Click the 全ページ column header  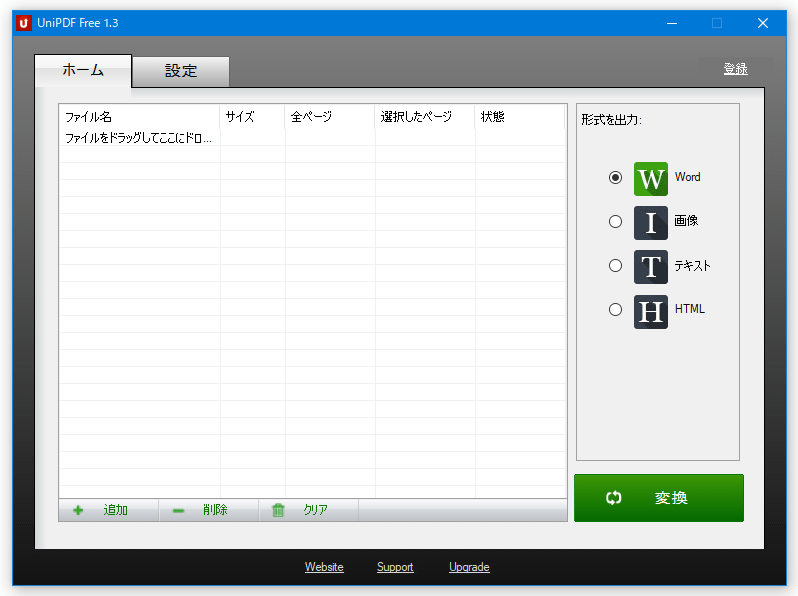330,117
